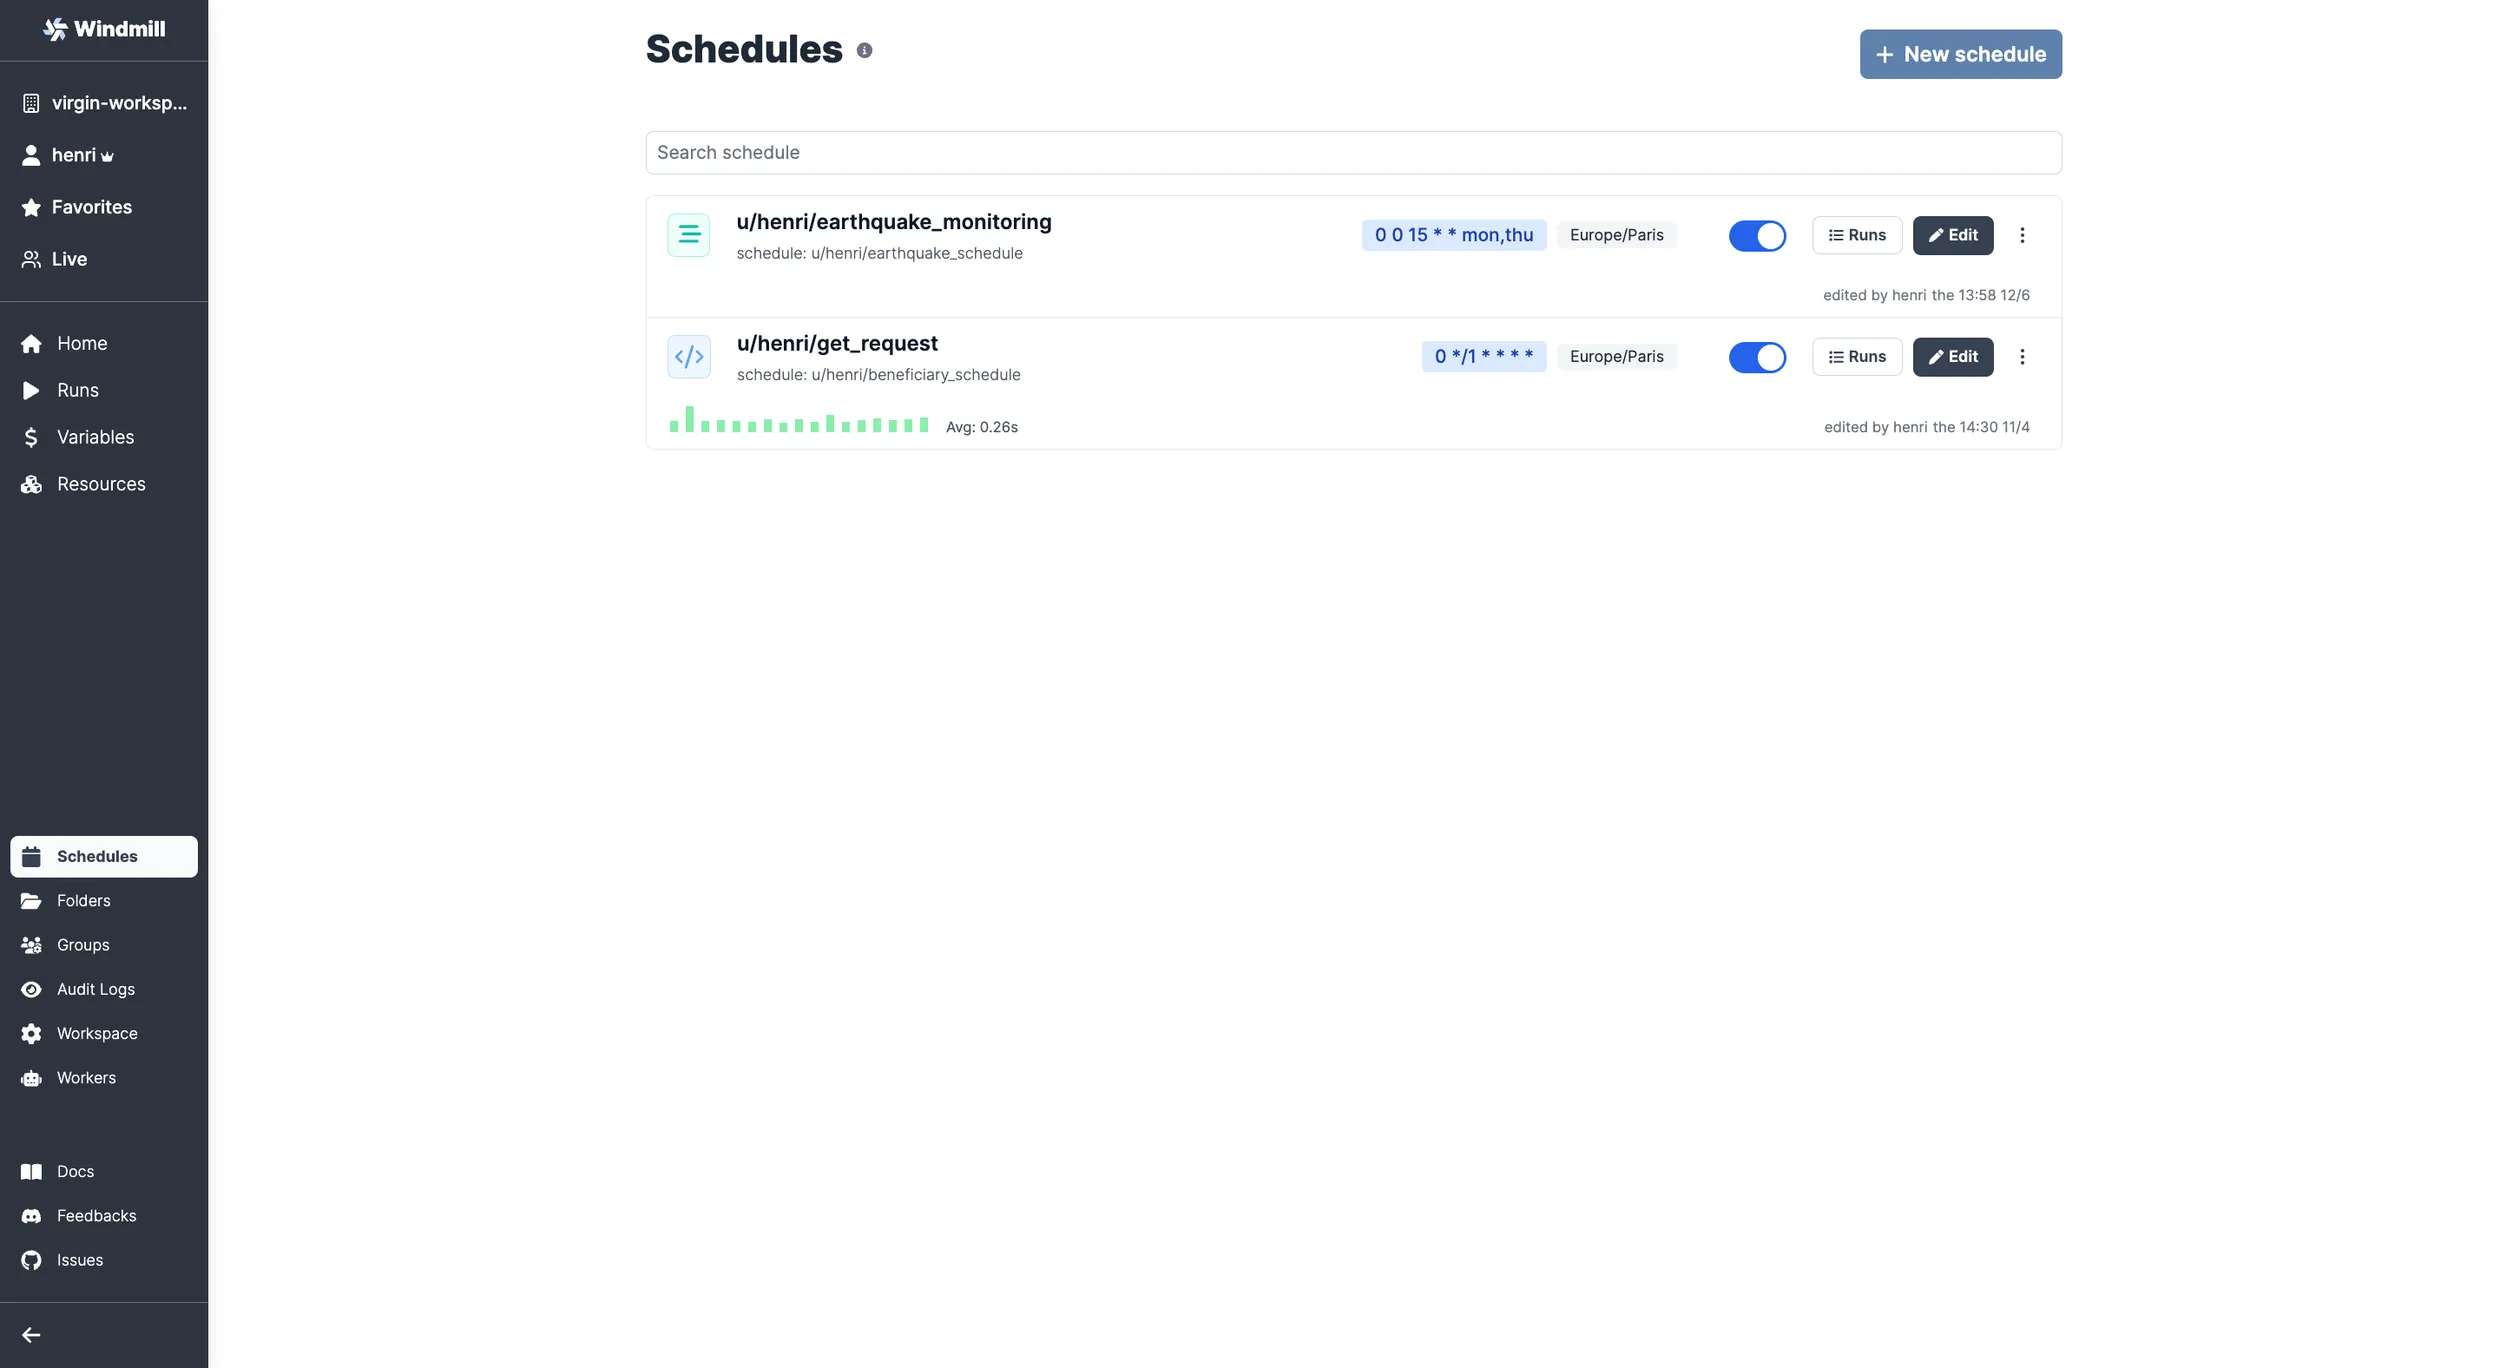Select the Variables menu item
This screenshot has height=1368, width=2500.
[x=94, y=436]
